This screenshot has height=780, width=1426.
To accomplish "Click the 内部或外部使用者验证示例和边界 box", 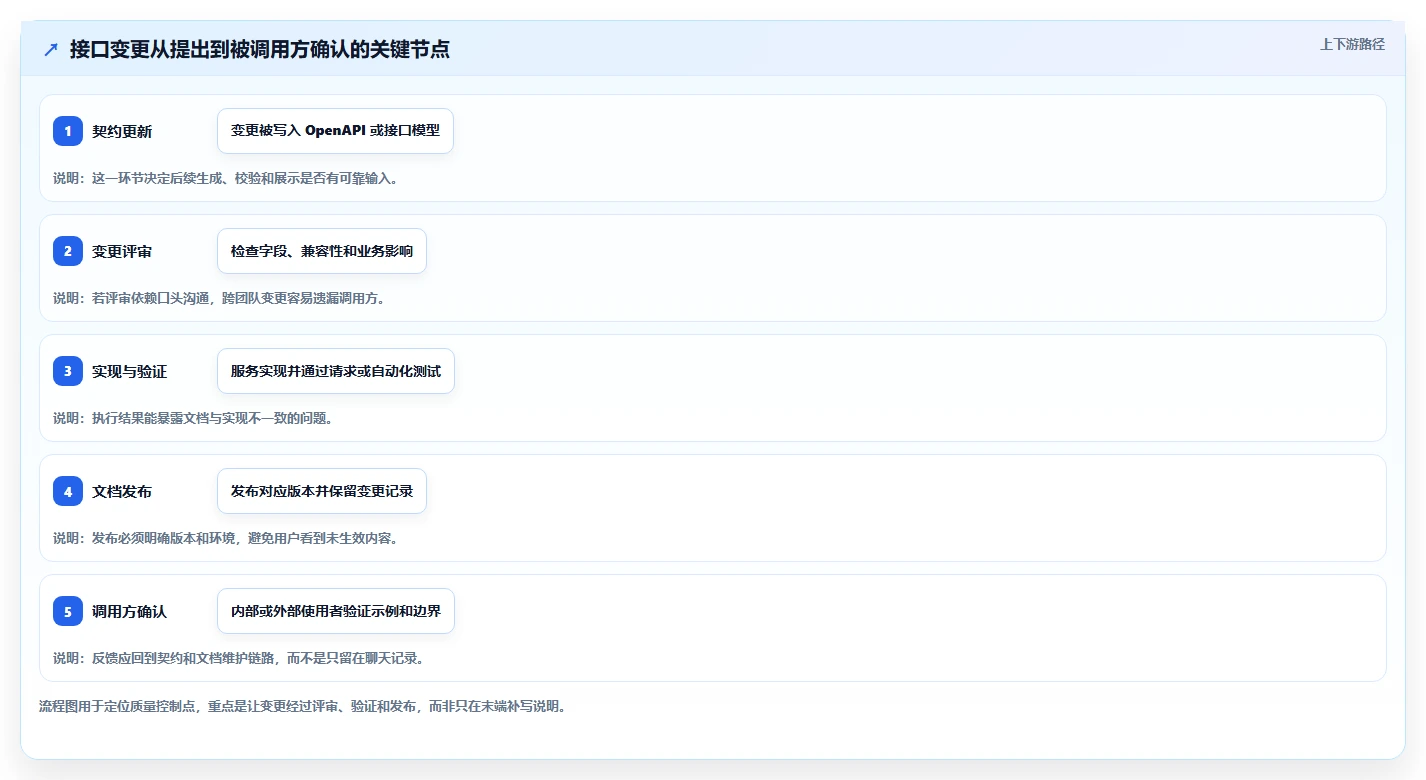I will coord(336,611).
